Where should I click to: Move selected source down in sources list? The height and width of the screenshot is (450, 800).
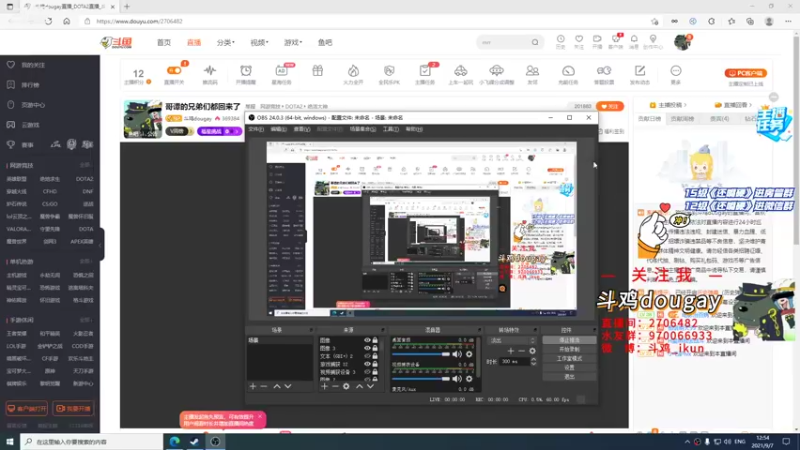click(x=370, y=387)
